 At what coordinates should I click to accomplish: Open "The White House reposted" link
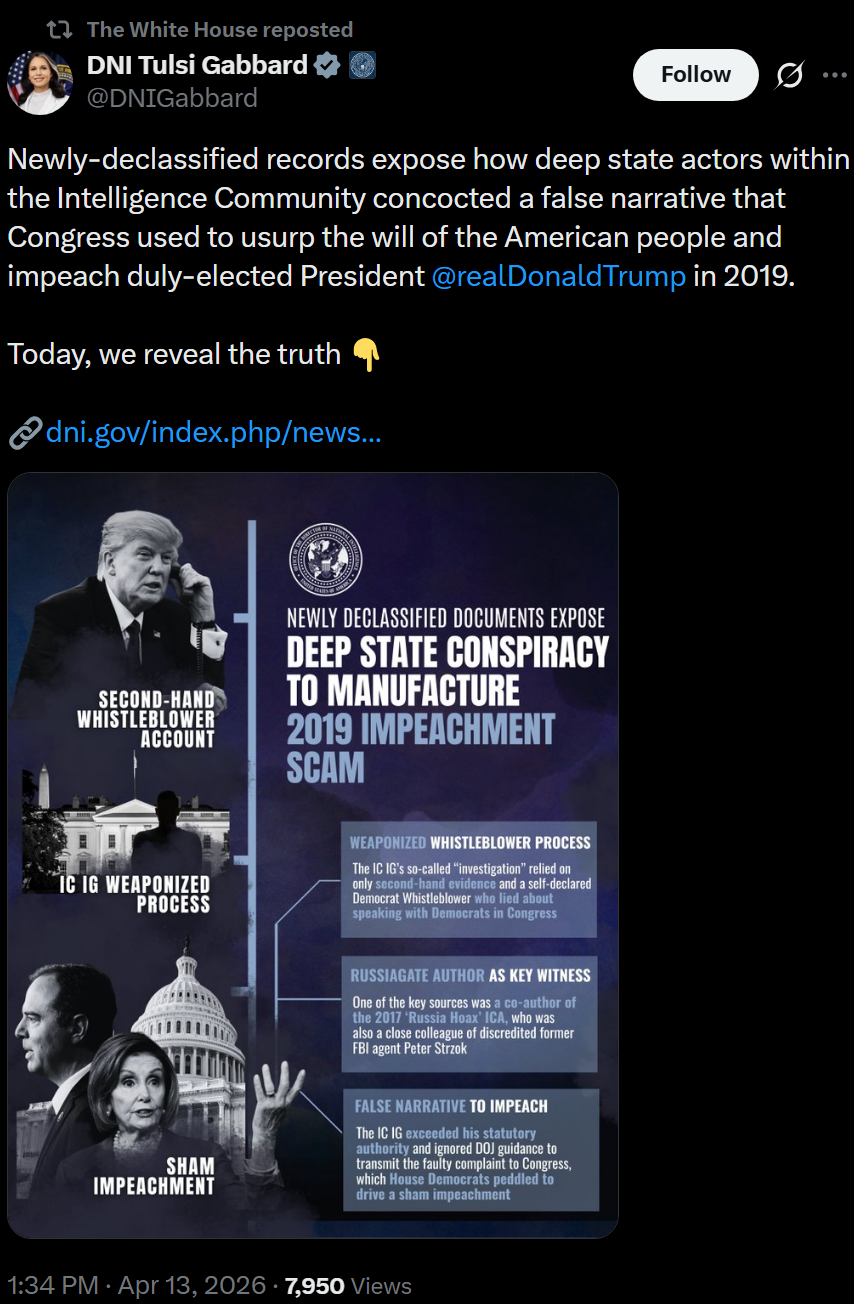(219, 30)
